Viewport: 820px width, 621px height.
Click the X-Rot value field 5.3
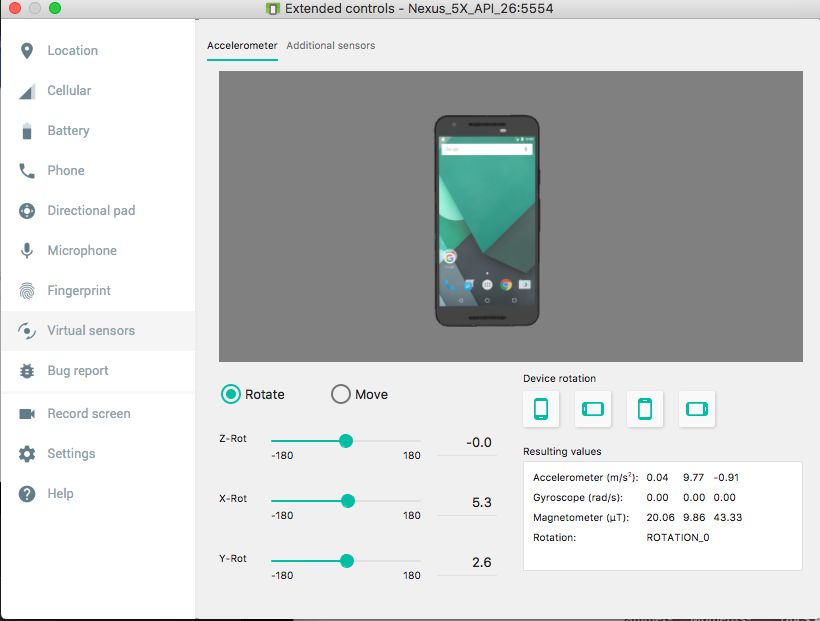tap(467, 503)
